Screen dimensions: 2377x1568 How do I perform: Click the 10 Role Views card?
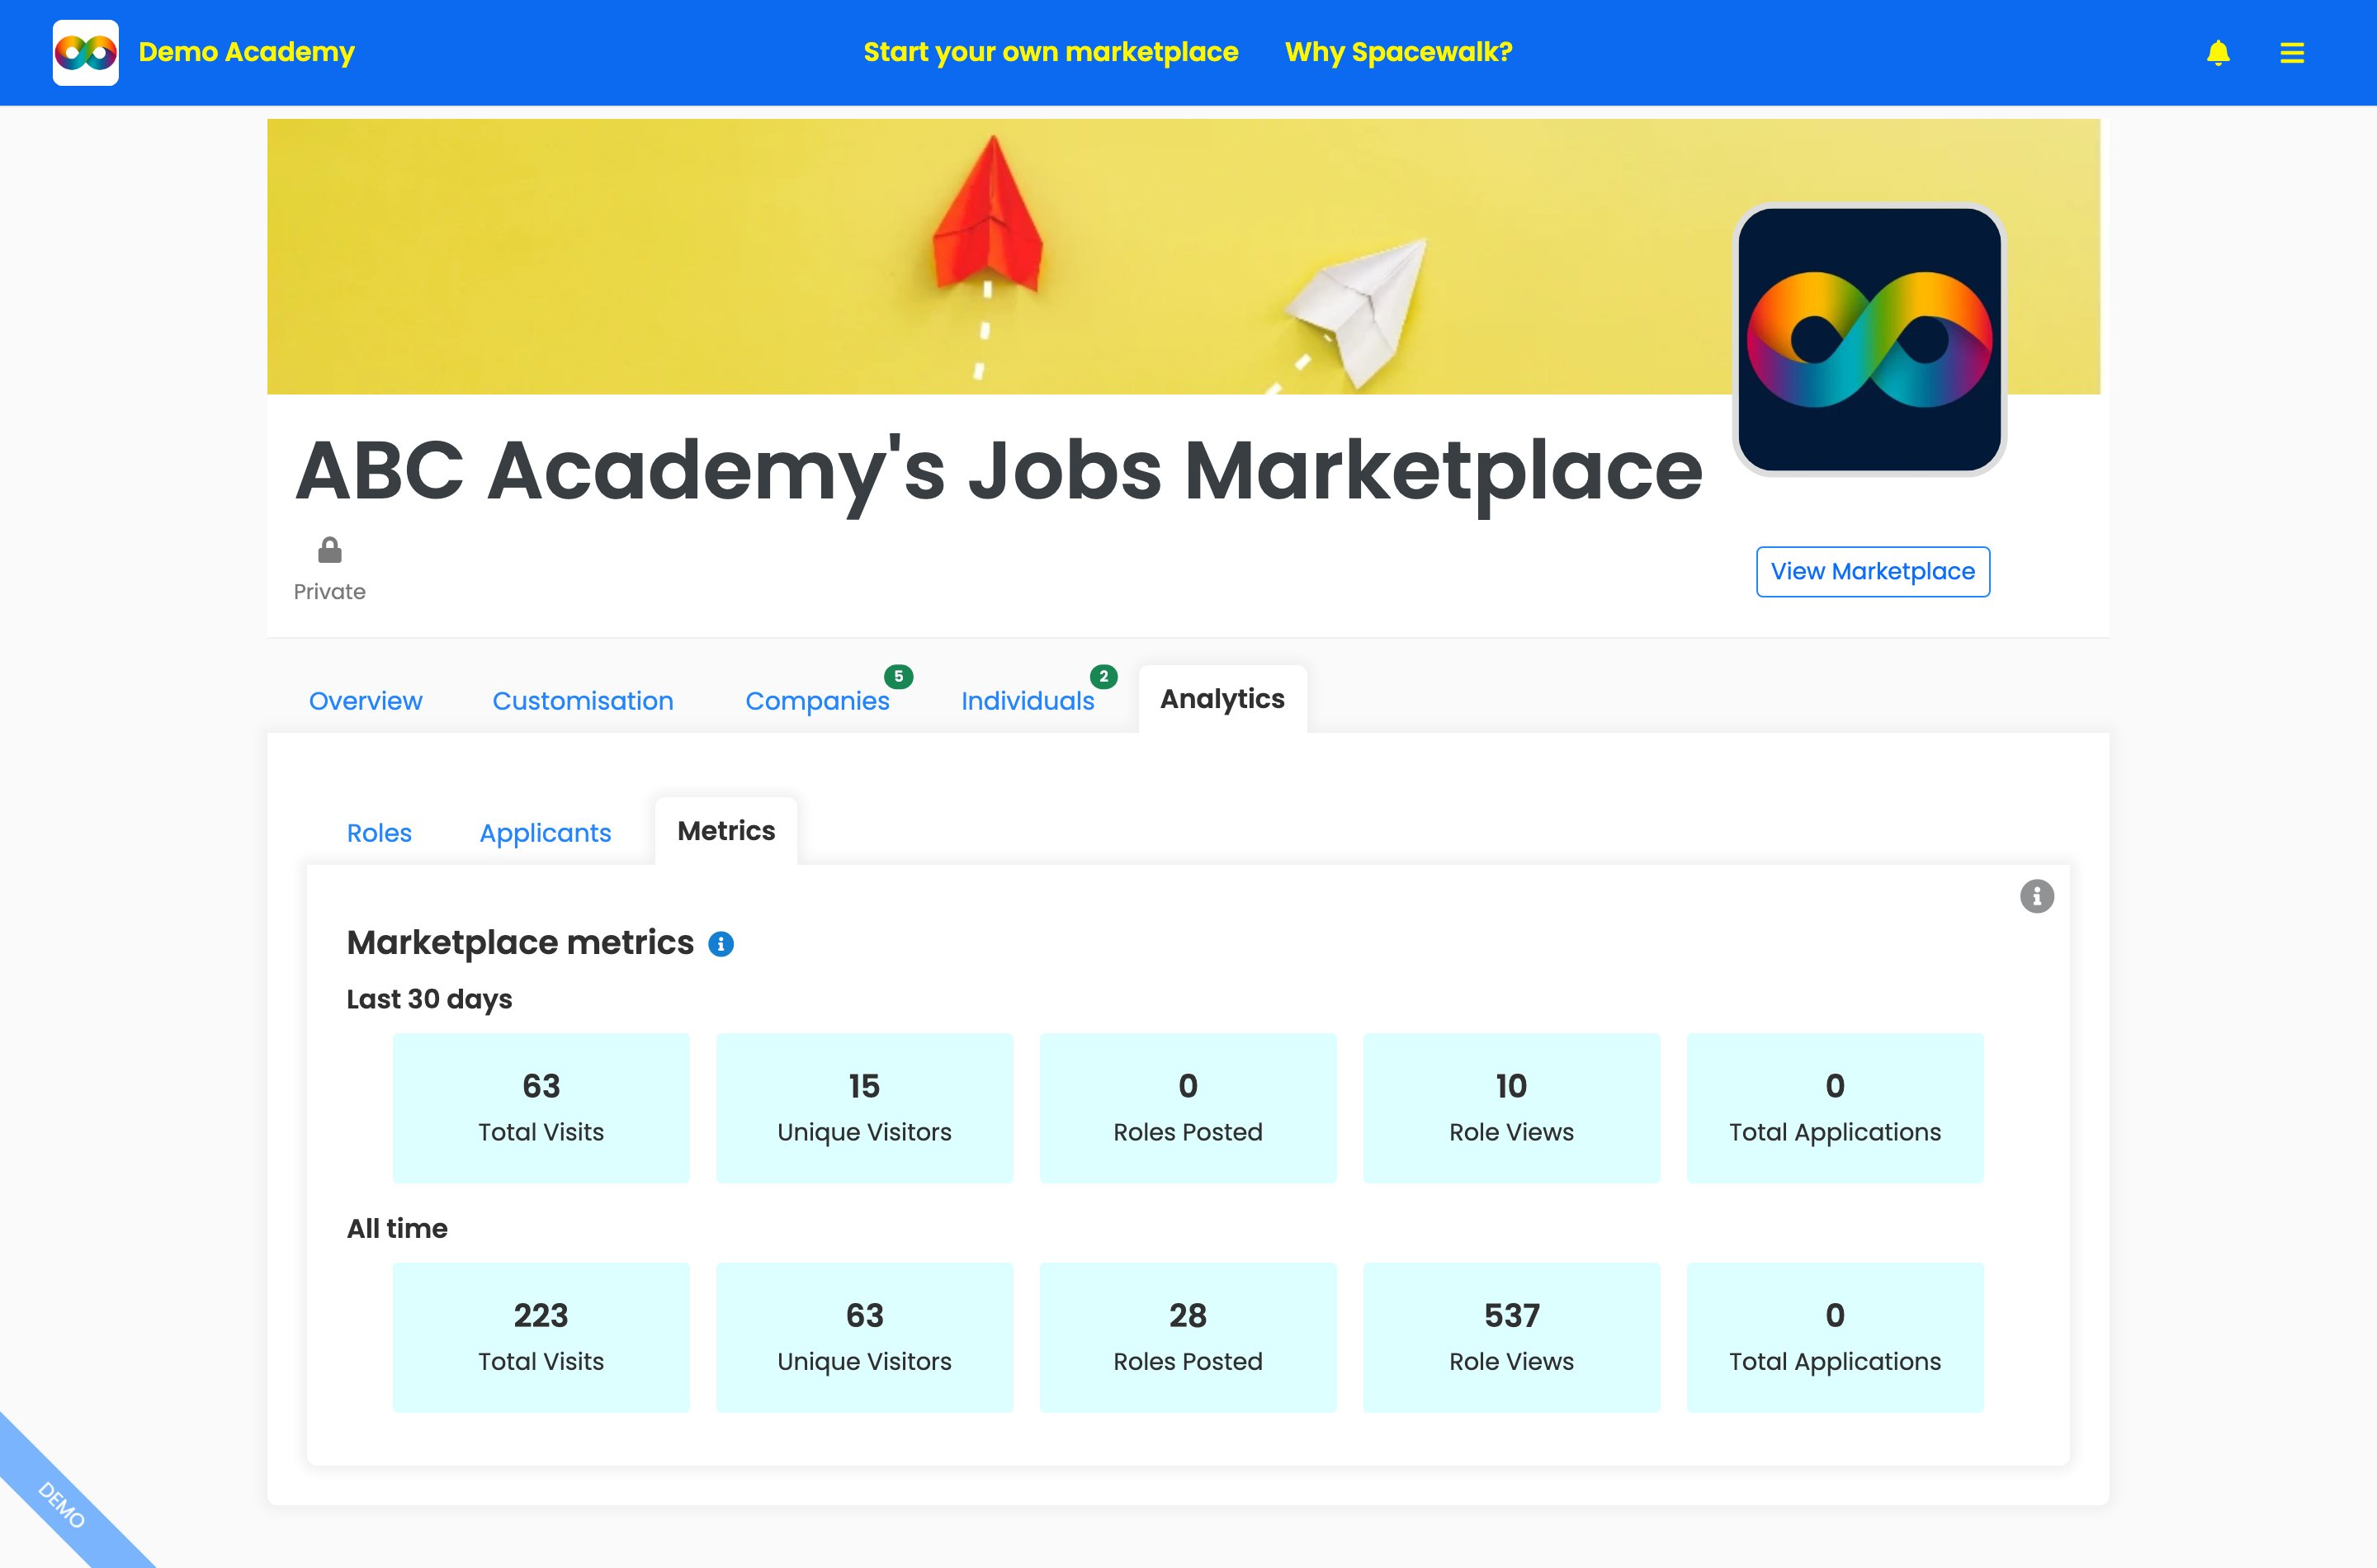[x=1511, y=1108]
